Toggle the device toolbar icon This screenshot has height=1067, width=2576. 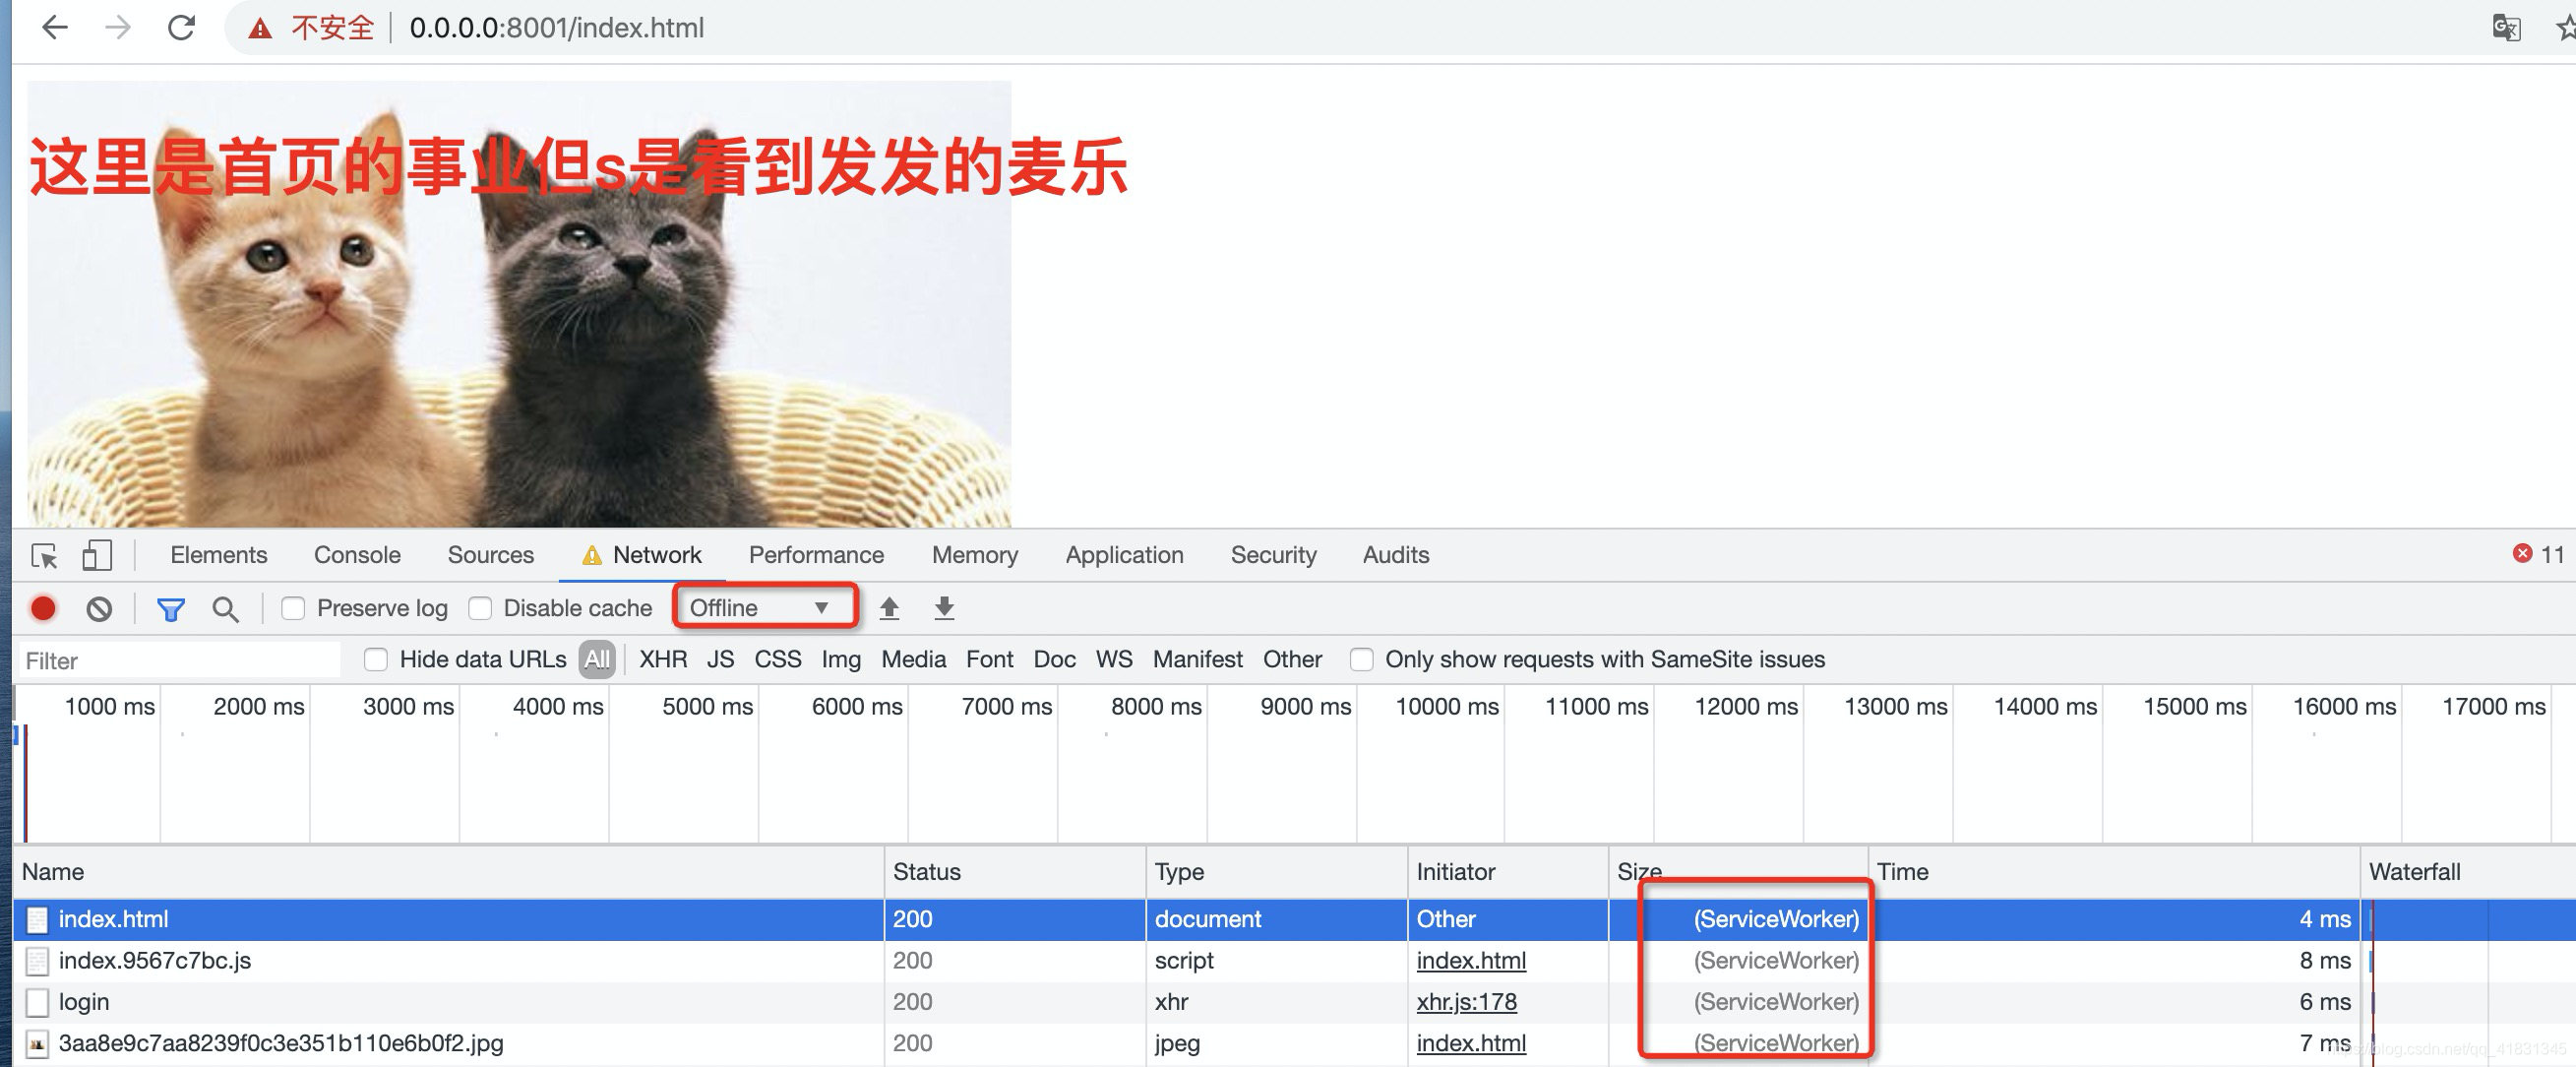pyautogui.click(x=96, y=555)
